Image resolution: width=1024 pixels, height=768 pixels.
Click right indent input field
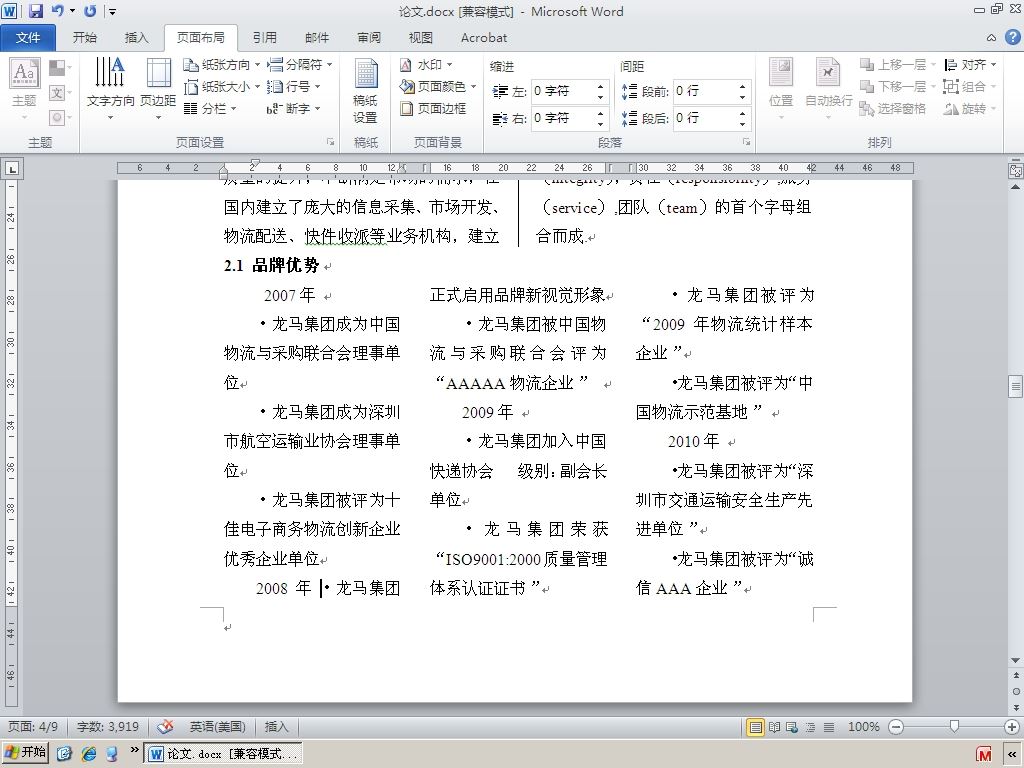[x=563, y=118]
